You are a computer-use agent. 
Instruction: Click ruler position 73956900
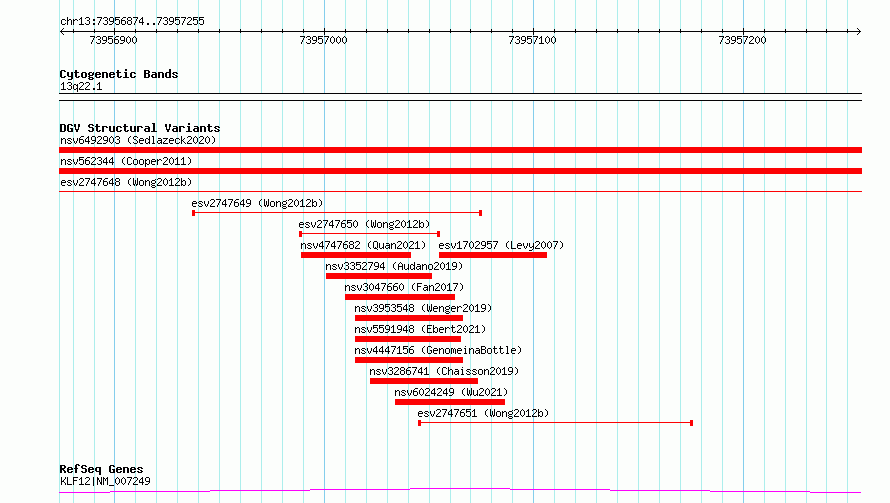click(x=114, y=40)
